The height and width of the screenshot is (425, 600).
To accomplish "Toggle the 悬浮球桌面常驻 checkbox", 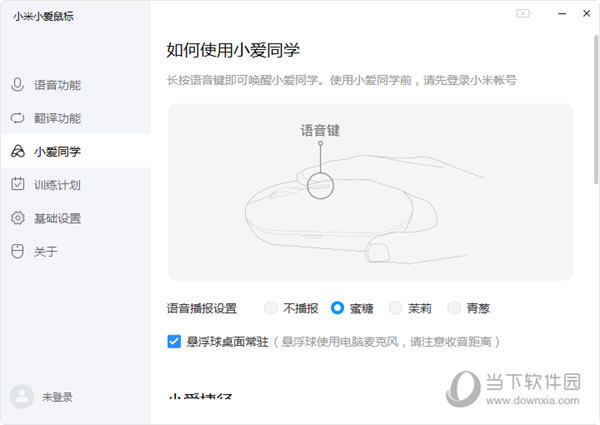I will coord(174,341).
